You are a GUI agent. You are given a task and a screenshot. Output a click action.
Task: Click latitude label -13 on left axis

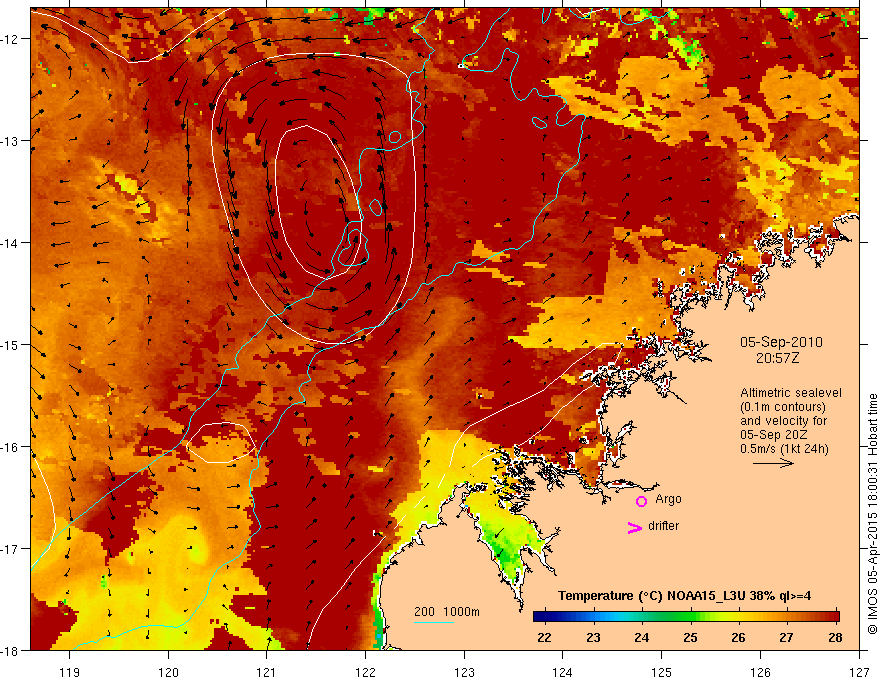tap(11, 141)
